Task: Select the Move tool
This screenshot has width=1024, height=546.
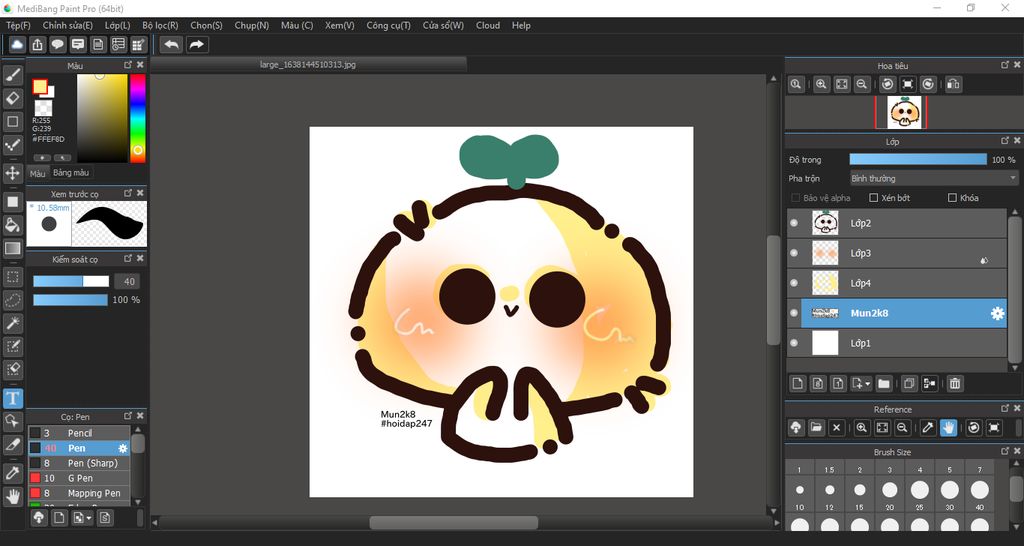Action: point(13,173)
